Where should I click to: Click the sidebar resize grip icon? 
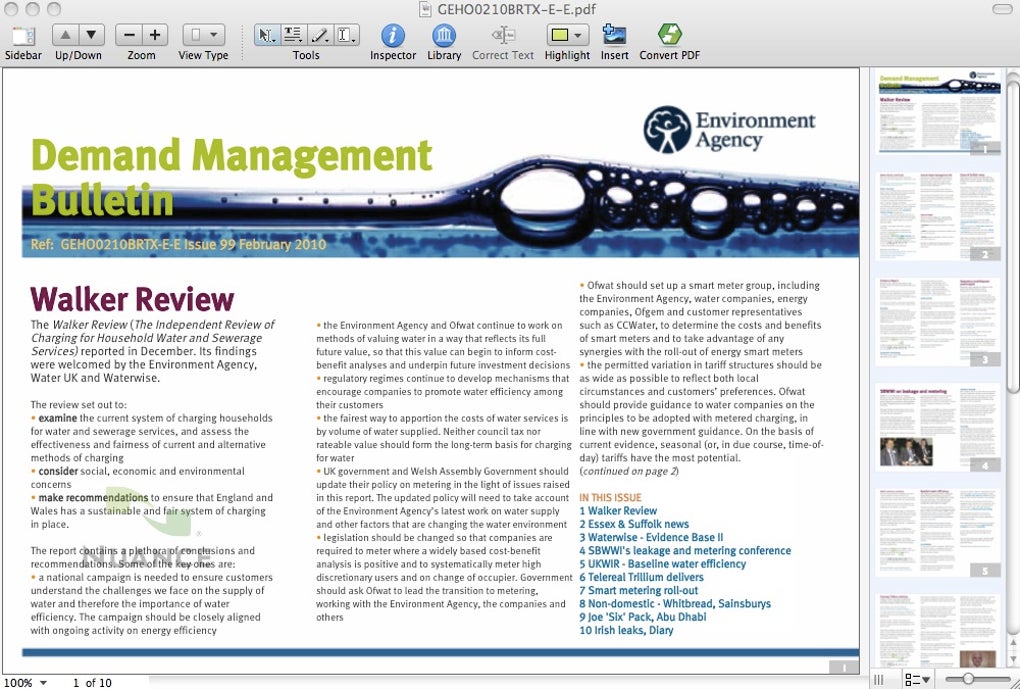coord(879,679)
